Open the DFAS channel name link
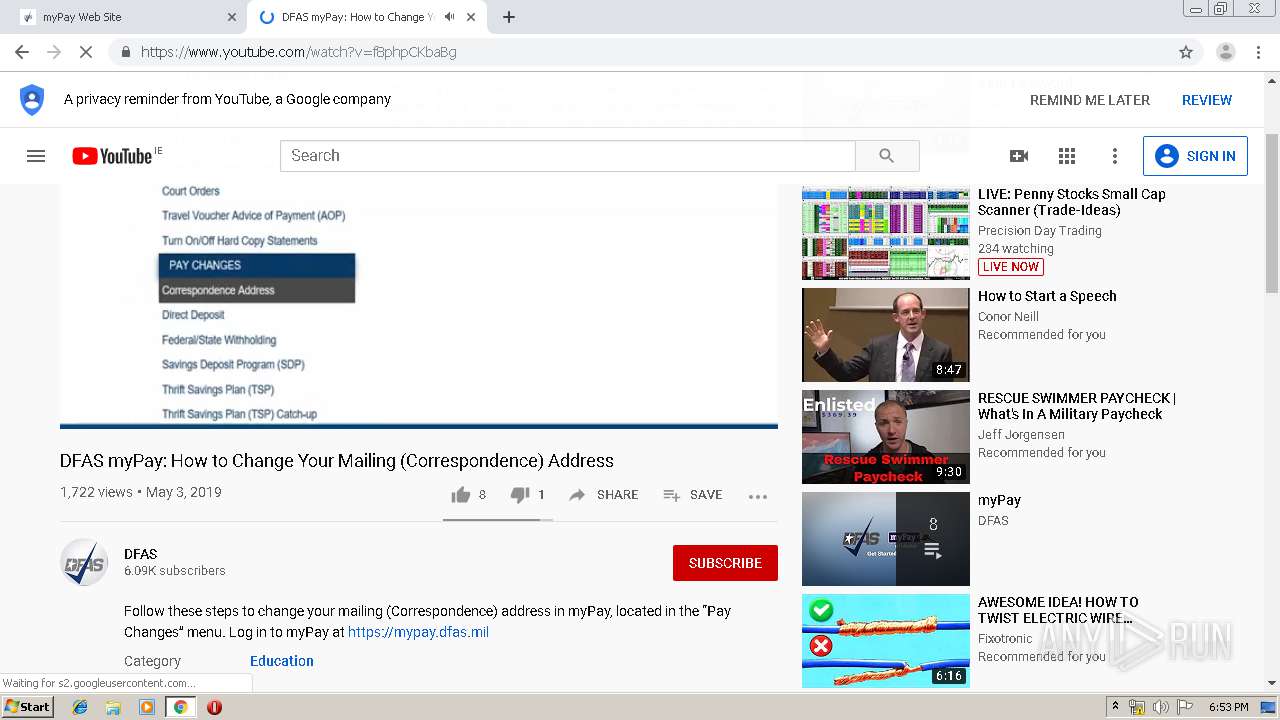The image size is (1280, 720). (x=141, y=554)
